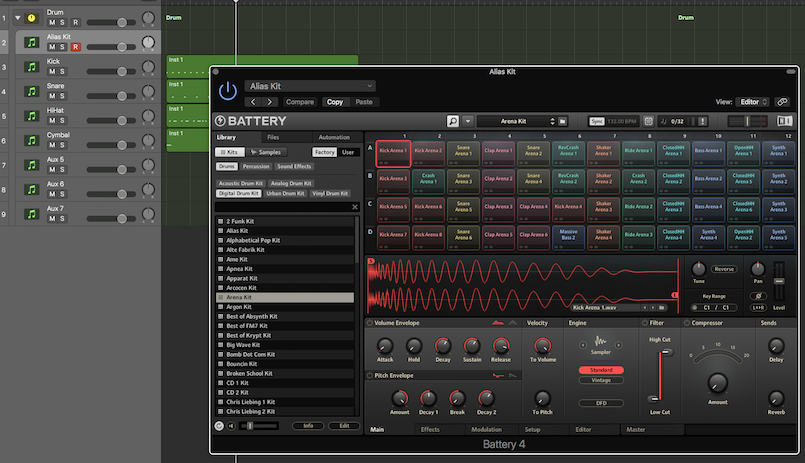This screenshot has height=463, width=805.
Task: Click the panic exclamation icon in Battery header
Action: tap(702, 121)
